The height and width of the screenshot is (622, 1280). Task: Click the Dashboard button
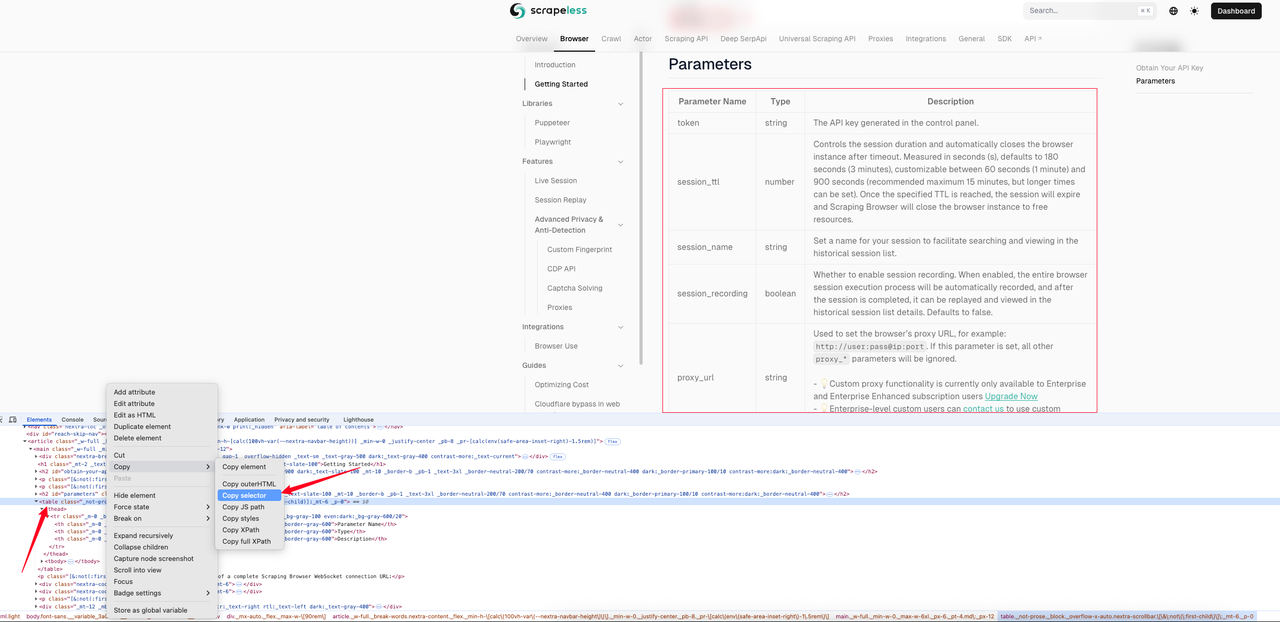click(1236, 11)
